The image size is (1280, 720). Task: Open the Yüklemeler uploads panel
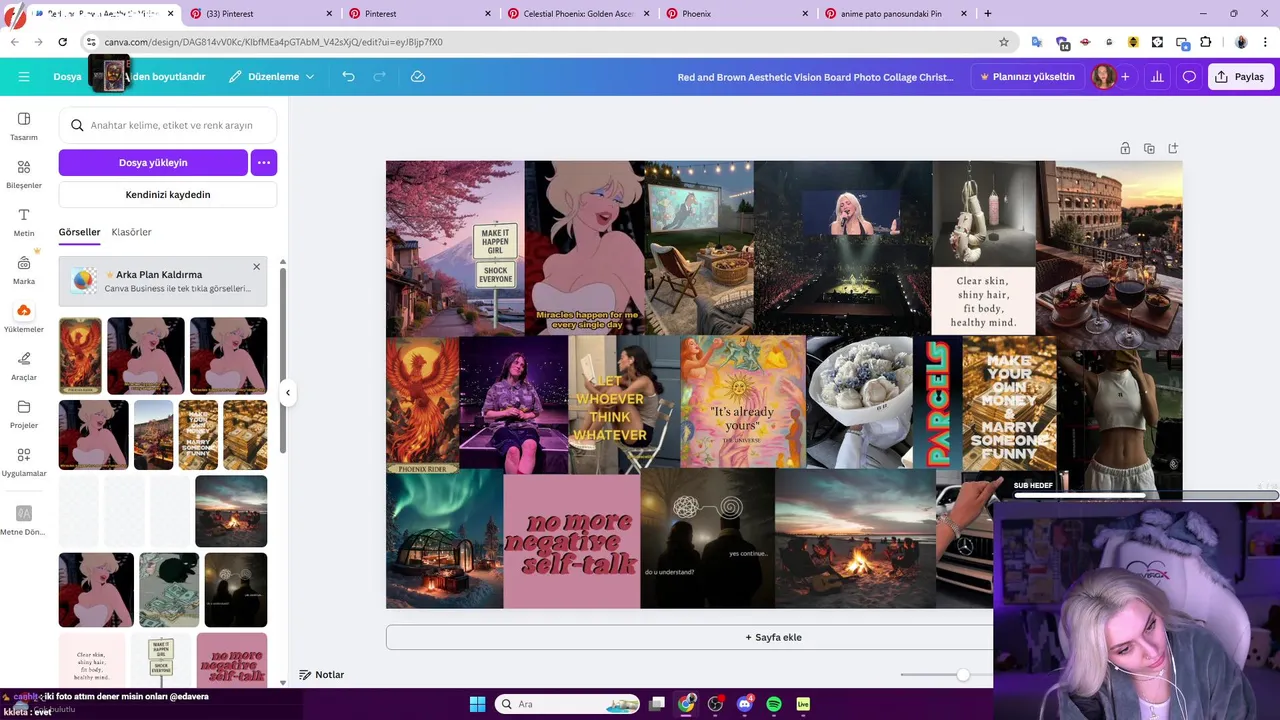click(24, 318)
